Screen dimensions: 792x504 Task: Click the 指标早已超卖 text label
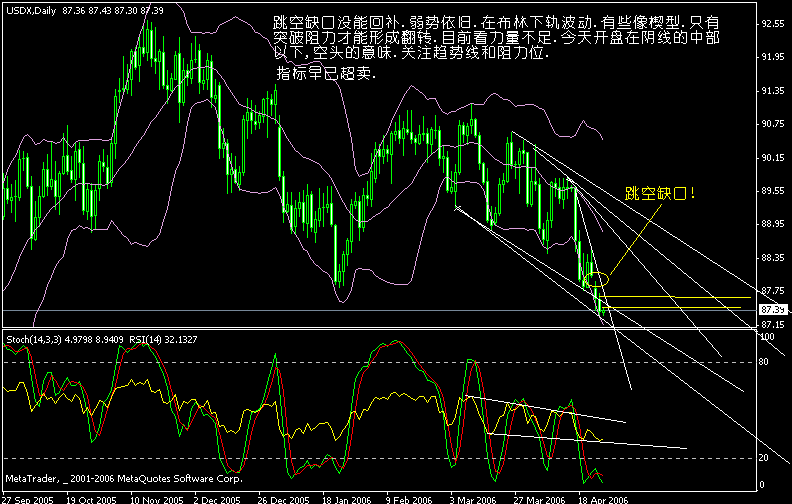tap(326, 73)
